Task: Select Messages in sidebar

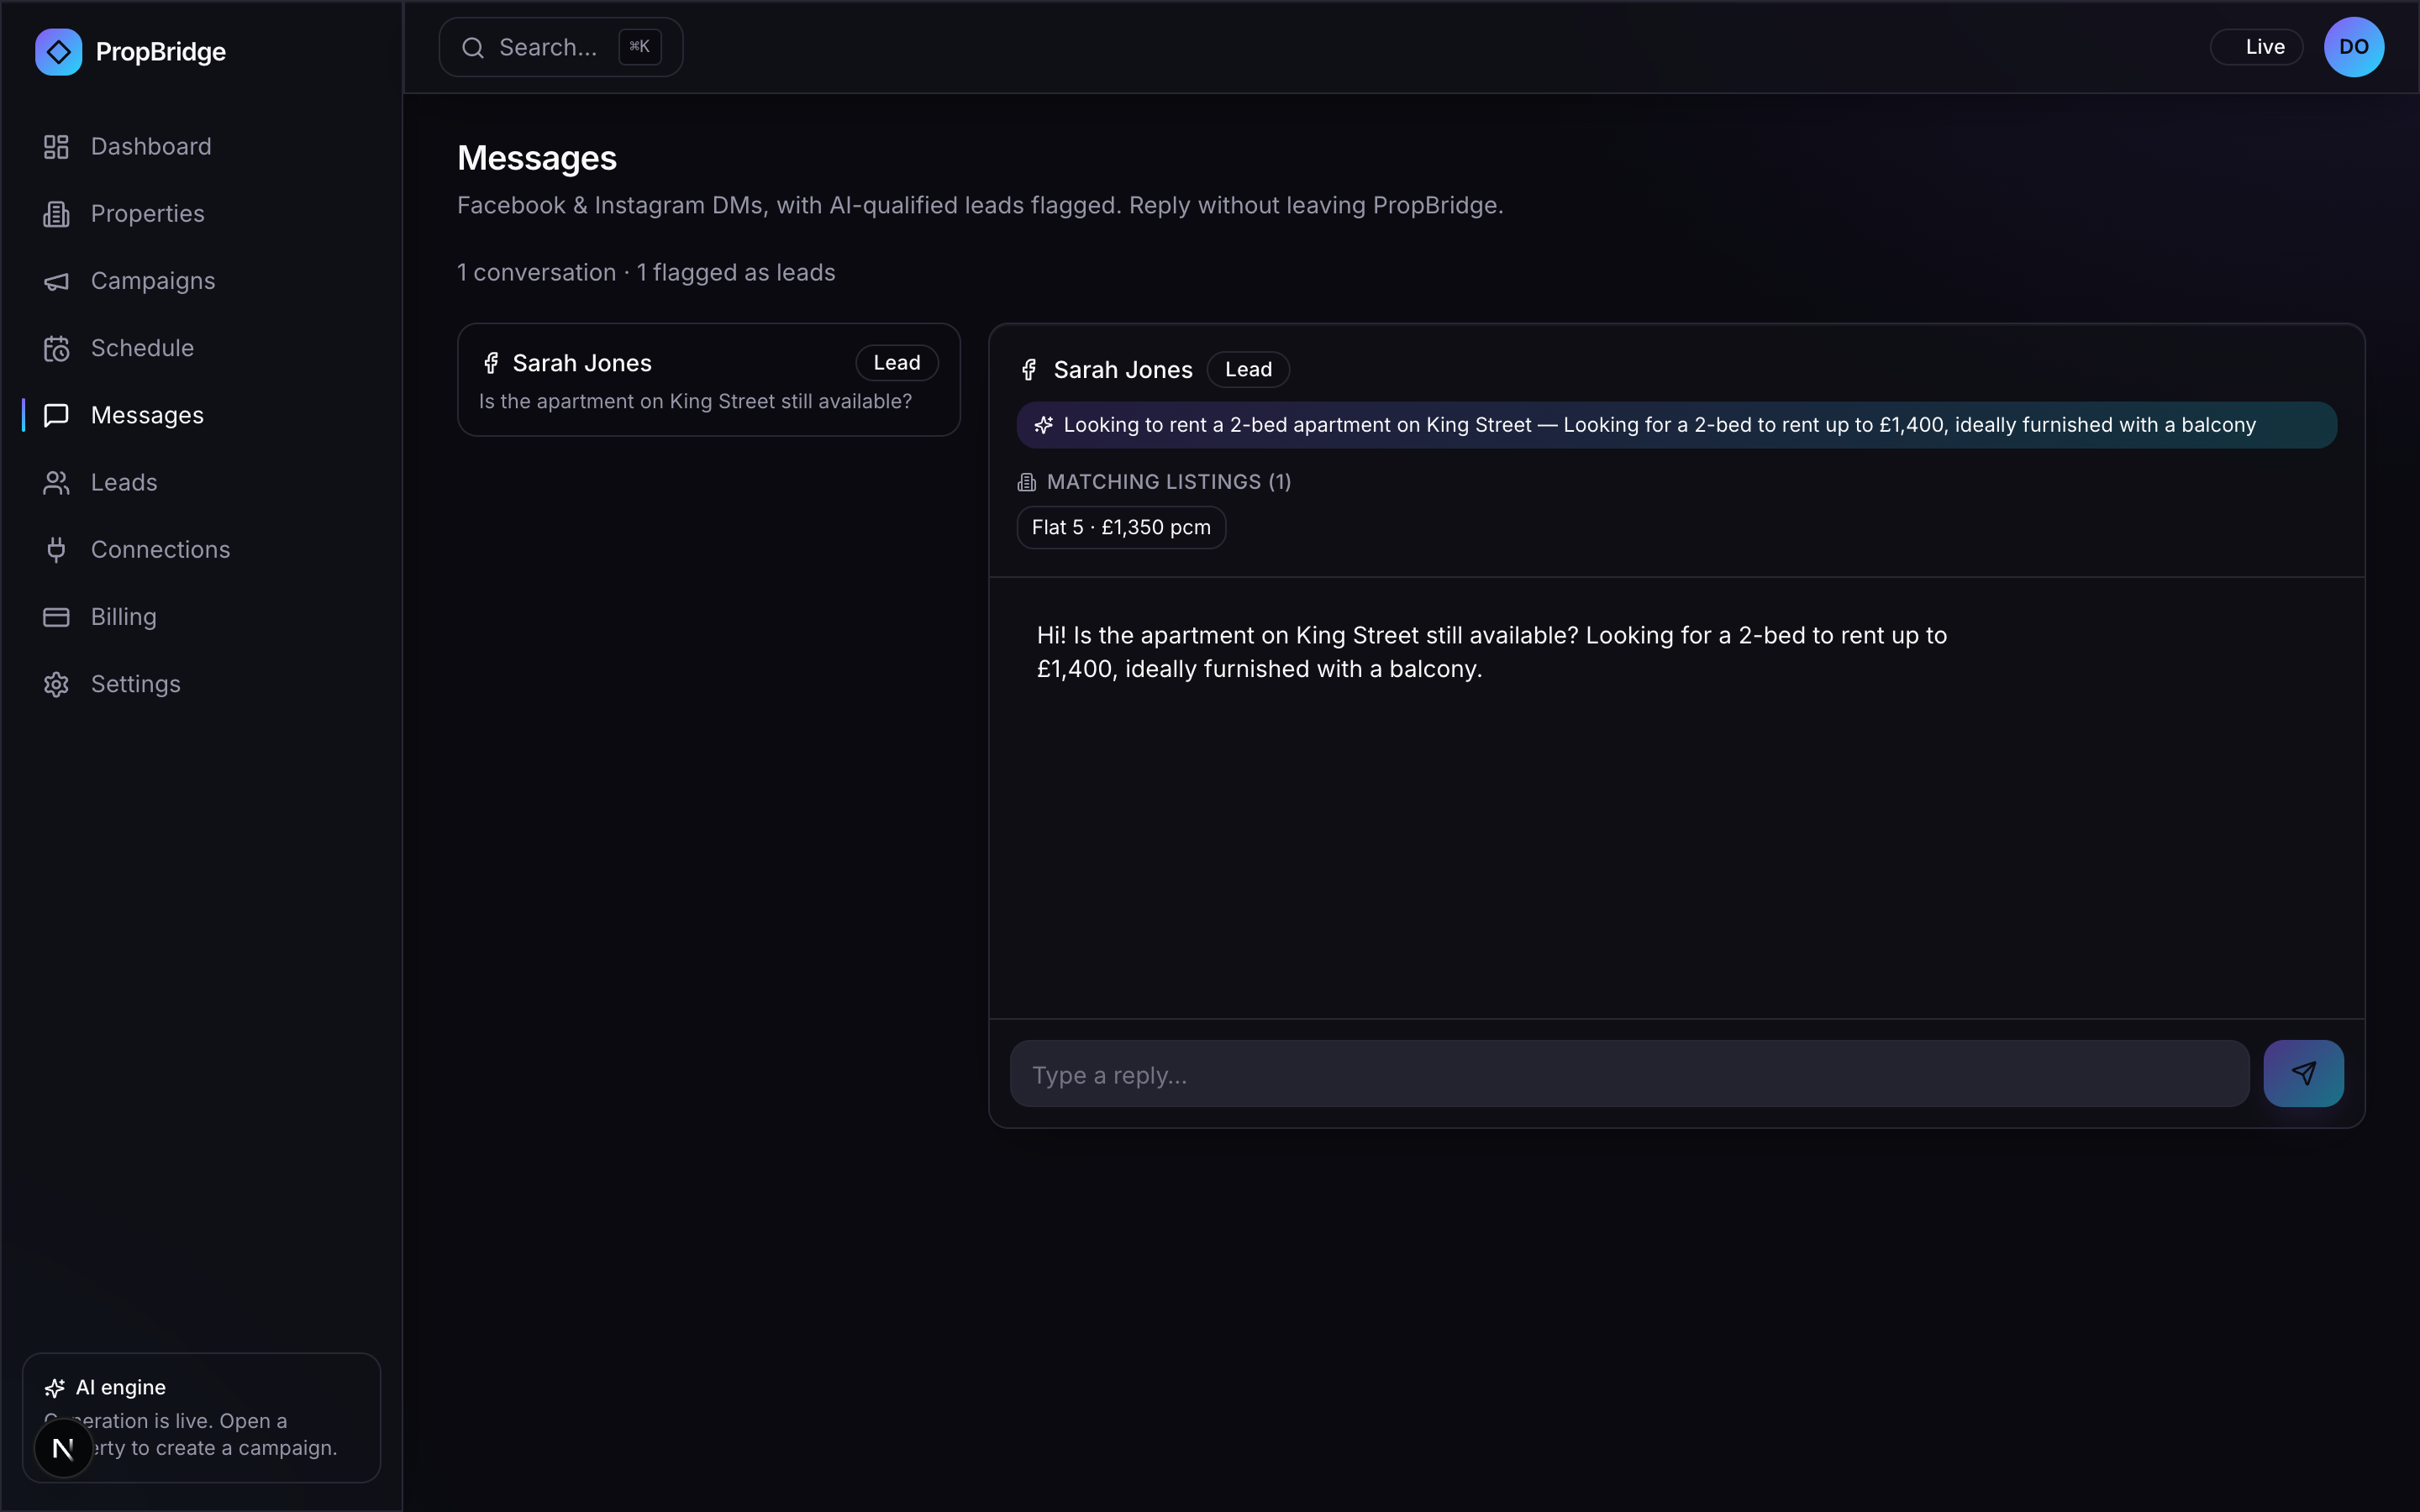Action: 201,415
